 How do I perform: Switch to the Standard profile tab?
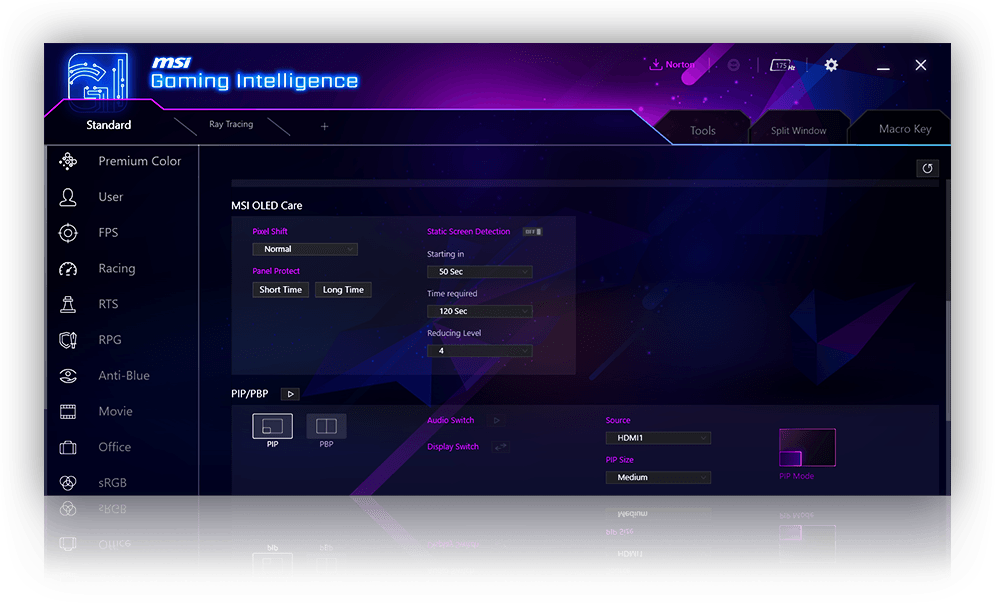(x=109, y=125)
